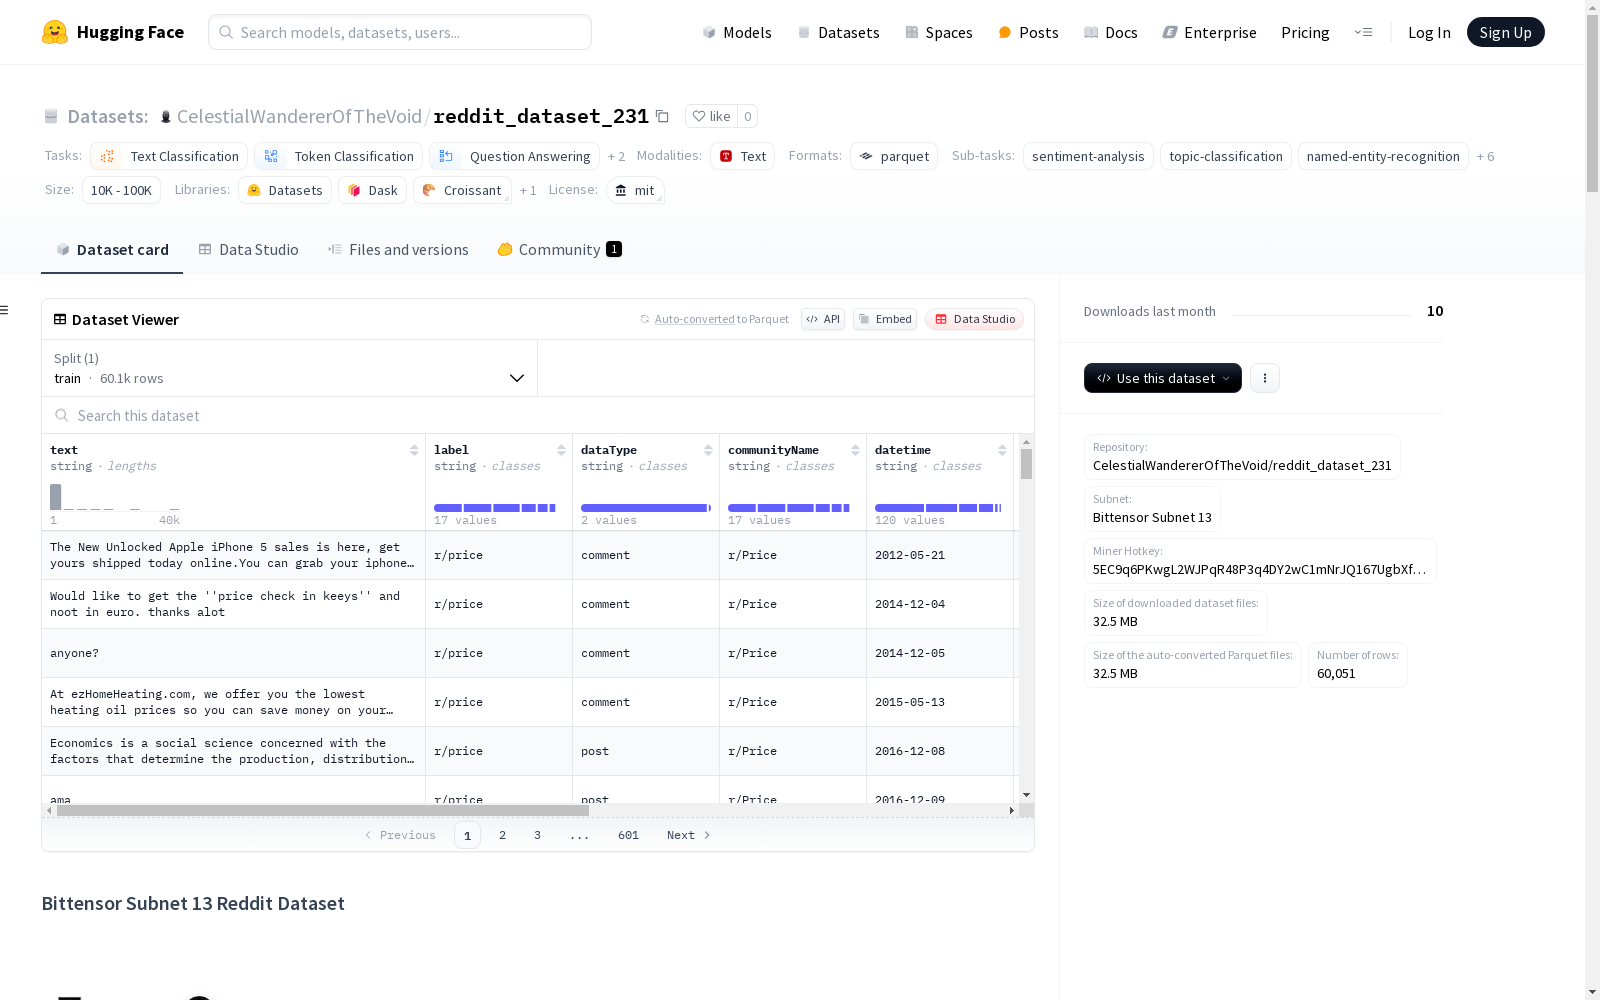The width and height of the screenshot is (1600, 1000).
Task: Focus the Search this dataset field
Action: [538, 415]
